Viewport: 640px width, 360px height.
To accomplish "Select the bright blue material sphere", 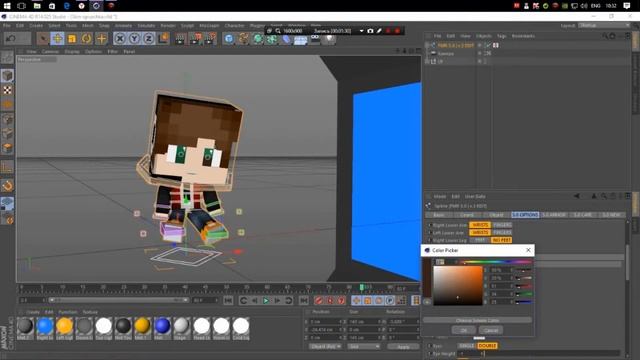I will coord(45,326).
